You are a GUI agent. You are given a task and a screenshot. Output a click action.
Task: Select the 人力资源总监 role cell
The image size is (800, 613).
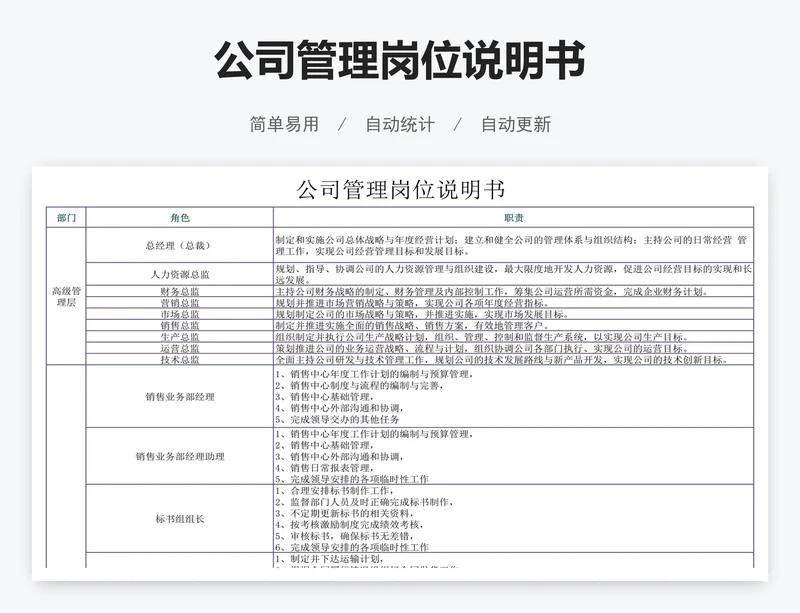click(x=180, y=274)
